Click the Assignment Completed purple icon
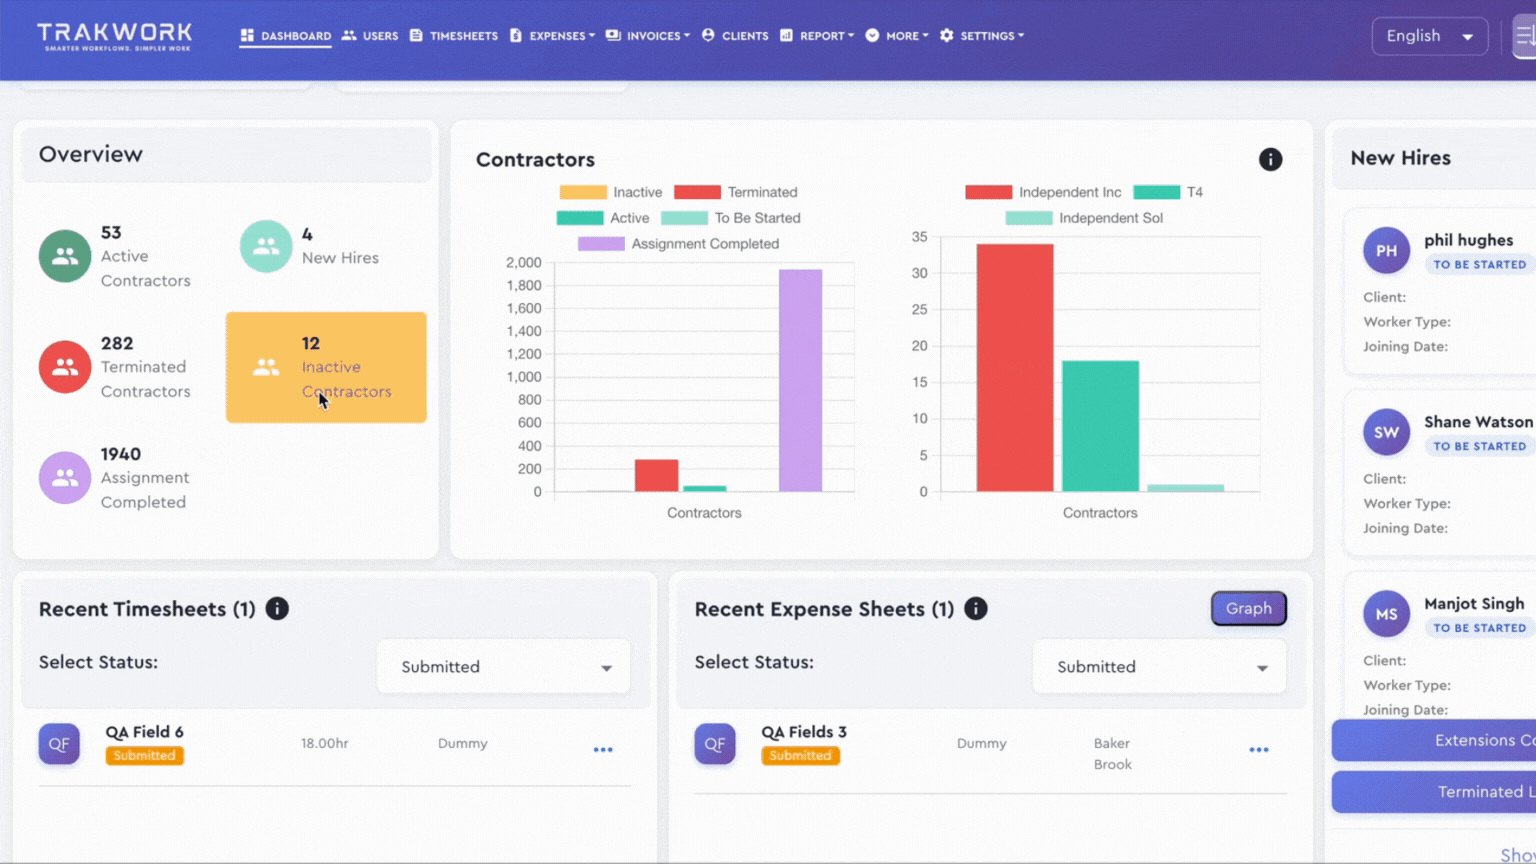1536x864 pixels. point(65,478)
